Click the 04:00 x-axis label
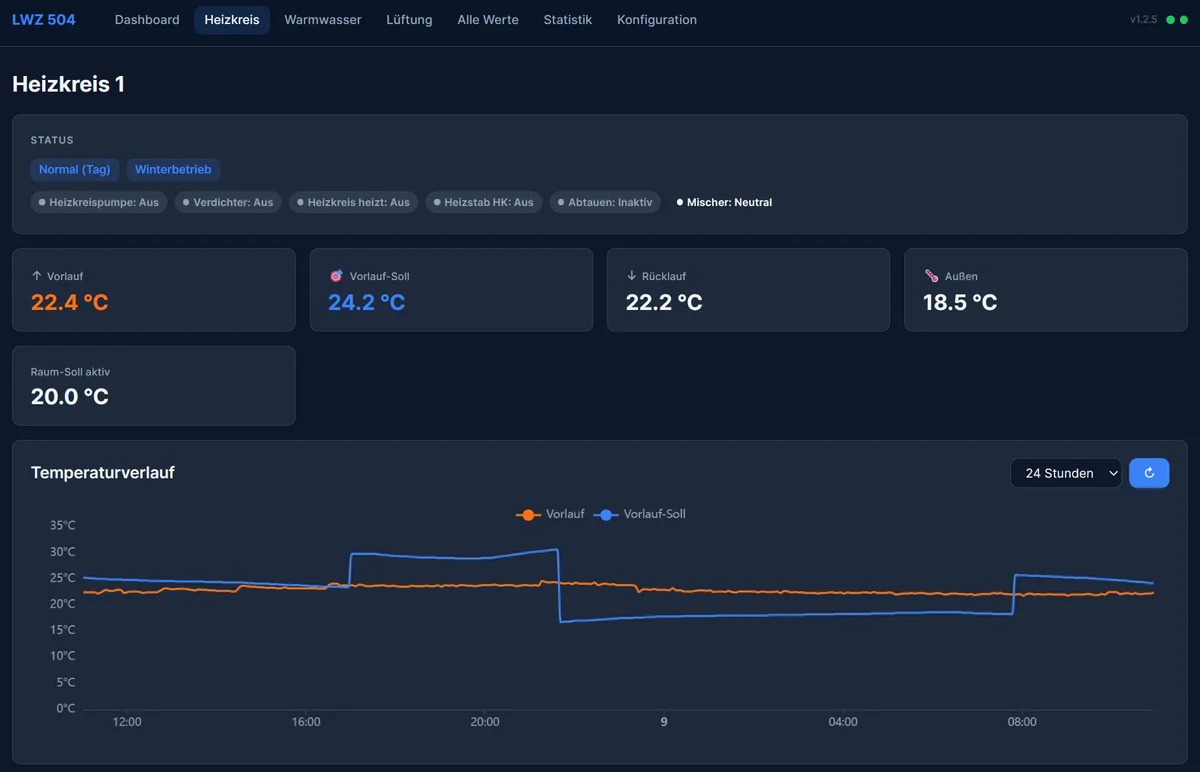This screenshot has width=1200, height=772. coord(843,722)
